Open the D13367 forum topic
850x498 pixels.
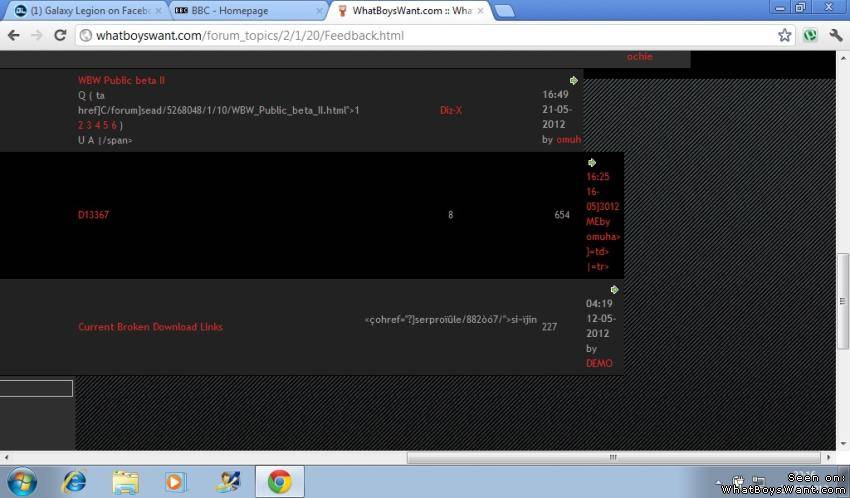click(93, 214)
